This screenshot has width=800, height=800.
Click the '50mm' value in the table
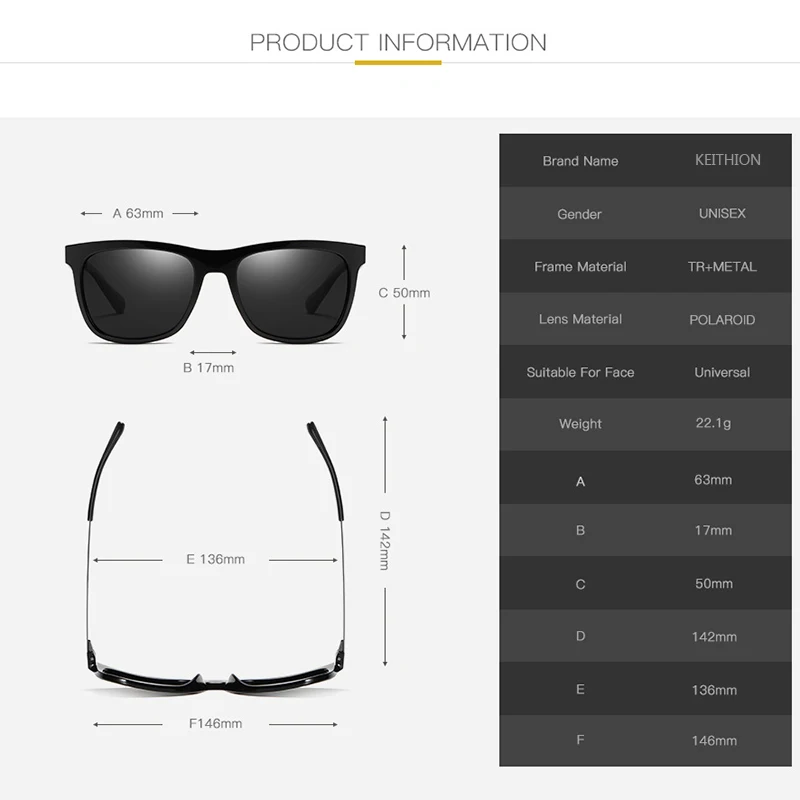[714, 584]
